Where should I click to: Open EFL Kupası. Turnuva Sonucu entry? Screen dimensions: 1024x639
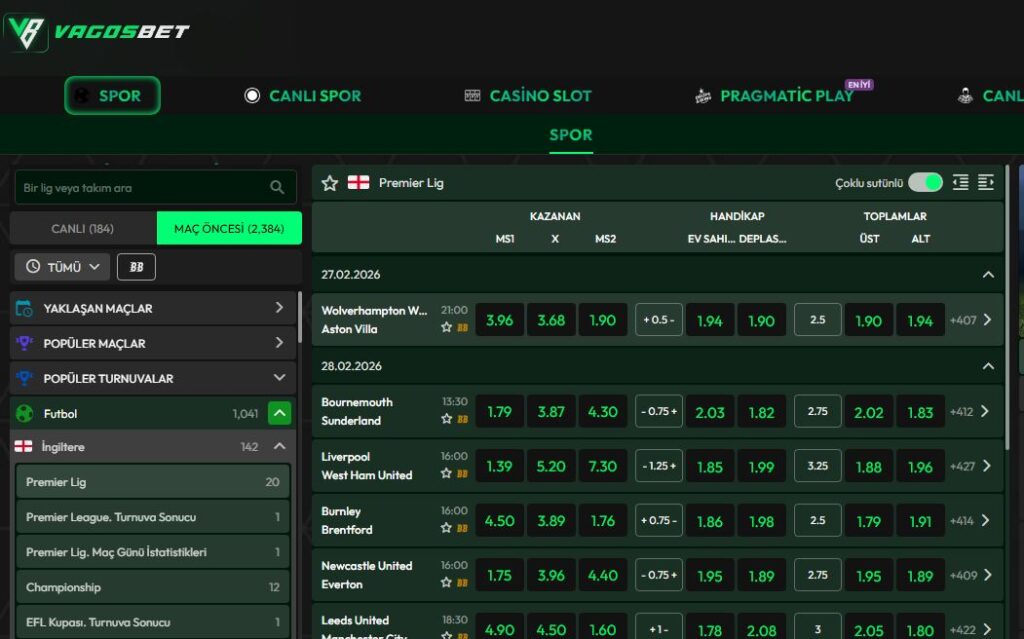click(x=153, y=622)
